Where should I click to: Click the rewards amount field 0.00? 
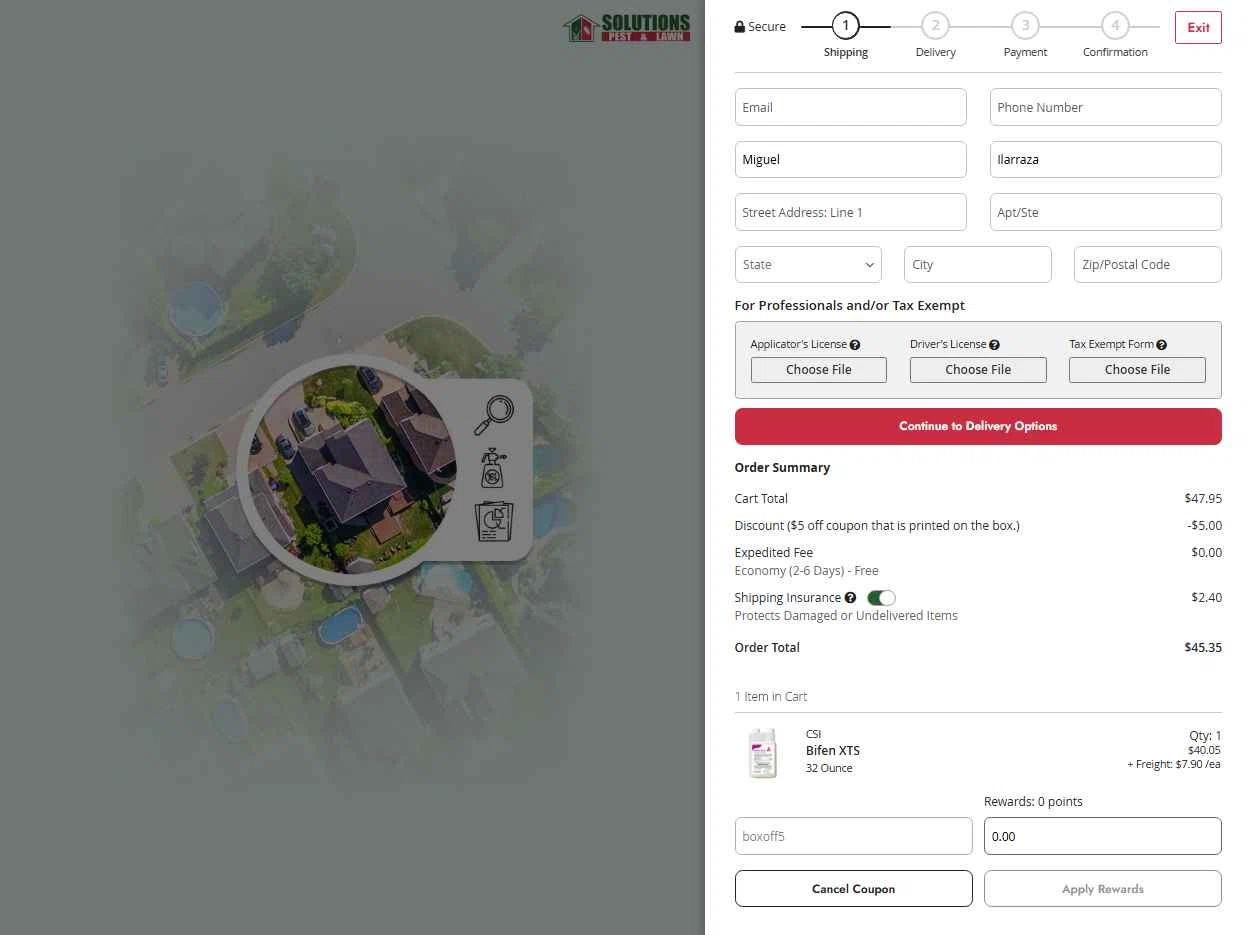[x=1103, y=836]
